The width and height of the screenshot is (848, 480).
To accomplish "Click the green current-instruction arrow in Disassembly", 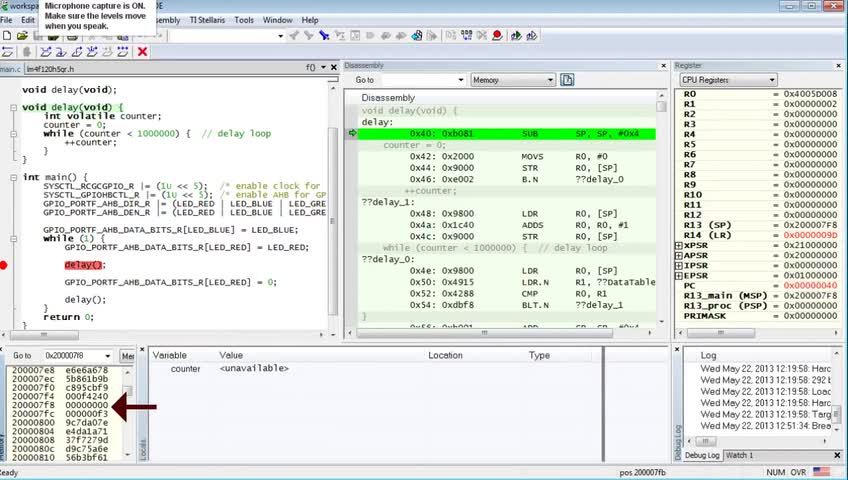I will [x=353, y=133].
